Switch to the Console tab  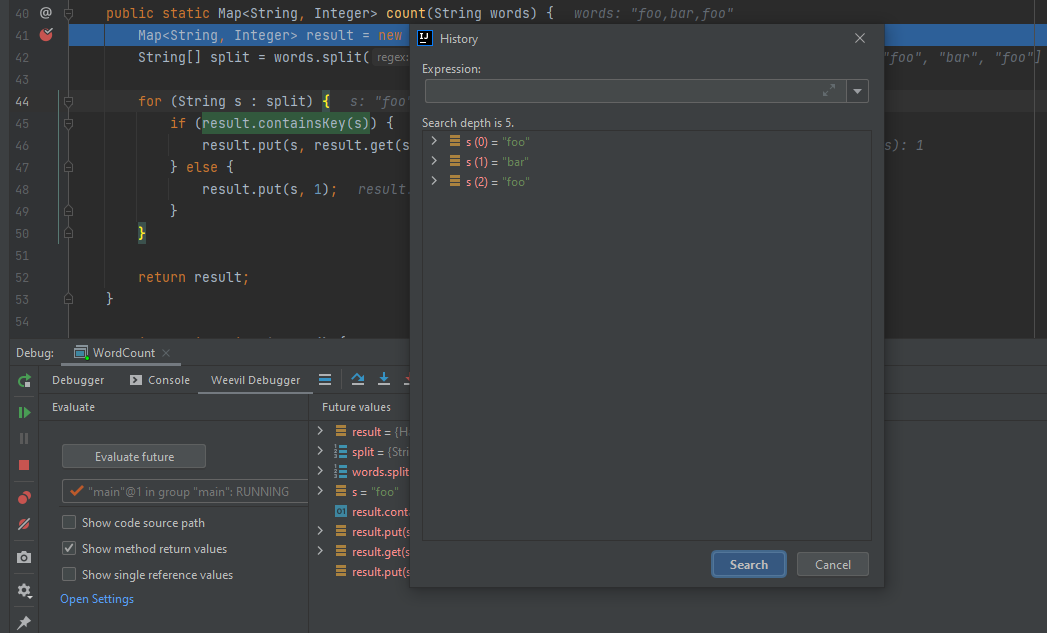160,380
